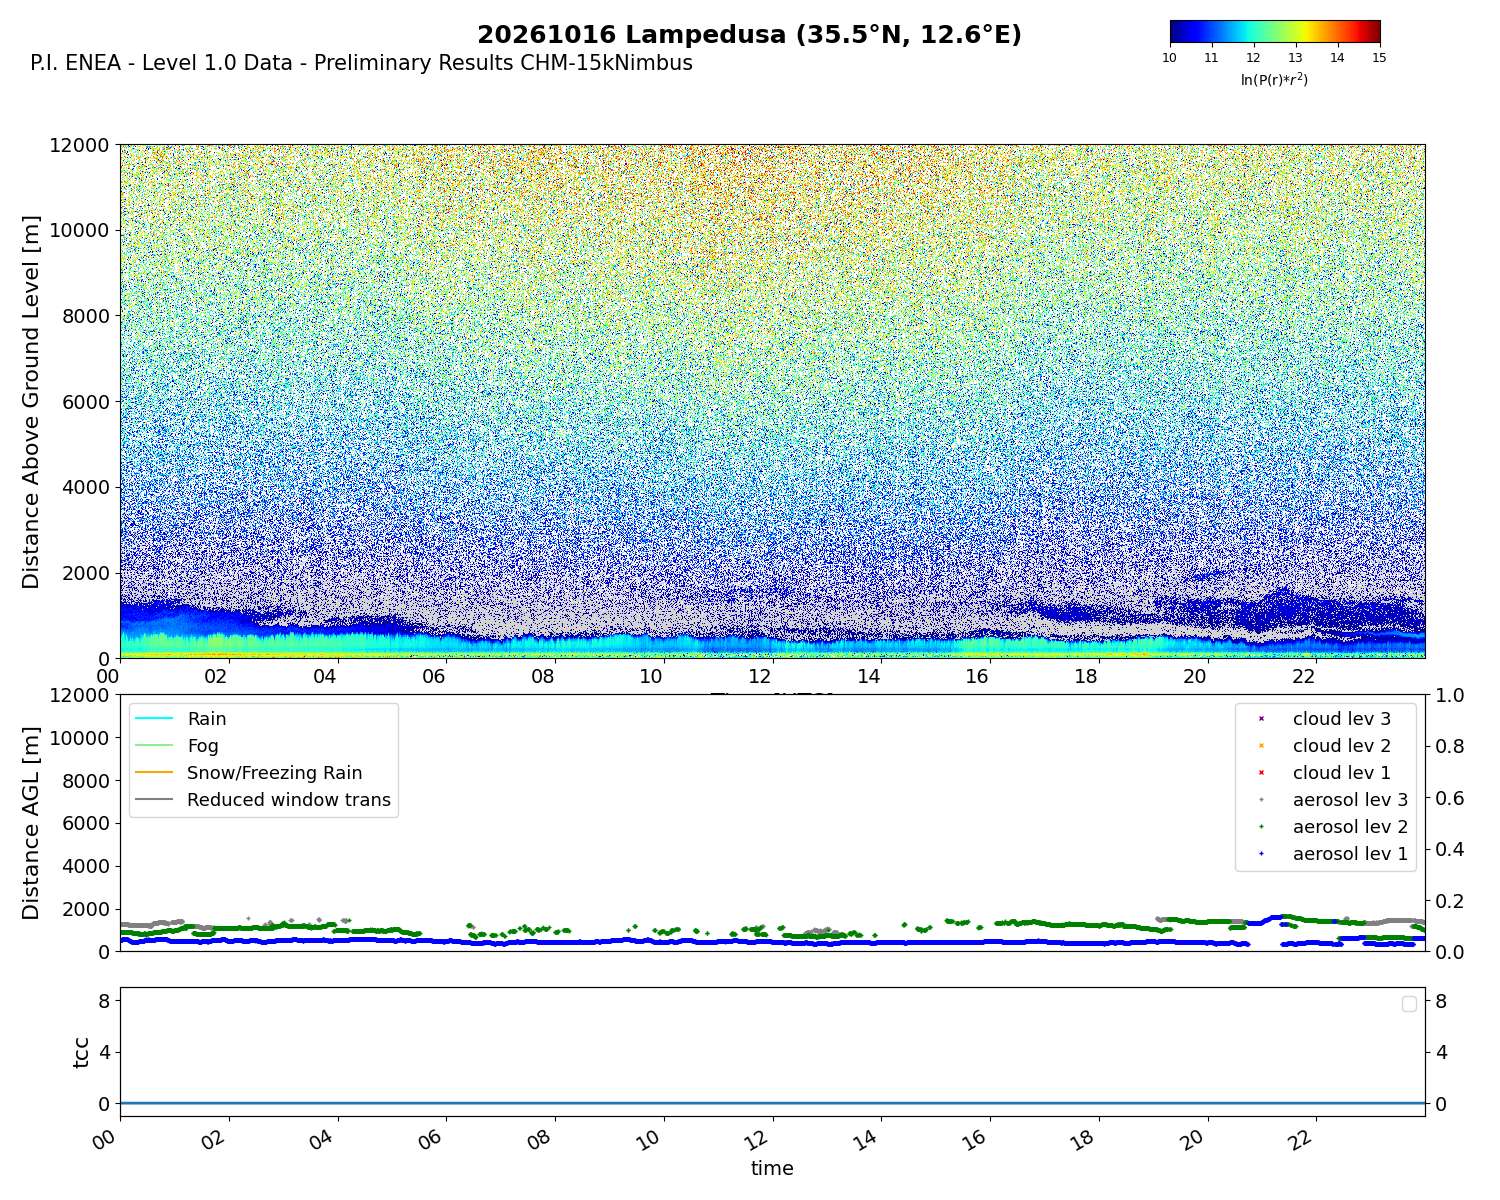Image resolution: width=1500 pixels, height=1200 pixels.
Task: Click the 'cloud lev 1' legend label
Action: click(1342, 773)
